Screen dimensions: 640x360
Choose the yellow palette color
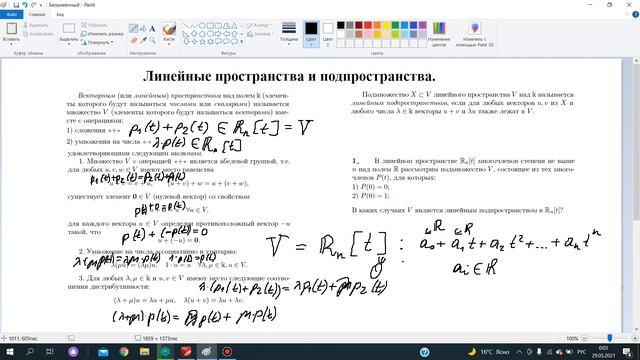(x=386, y=25)
